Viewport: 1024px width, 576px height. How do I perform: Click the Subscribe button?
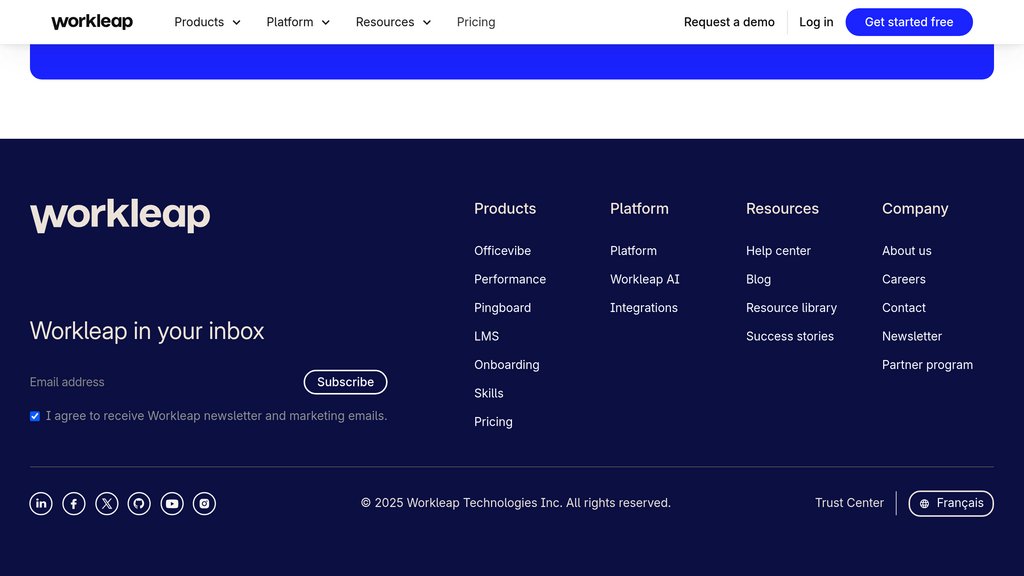click(345, 382)
